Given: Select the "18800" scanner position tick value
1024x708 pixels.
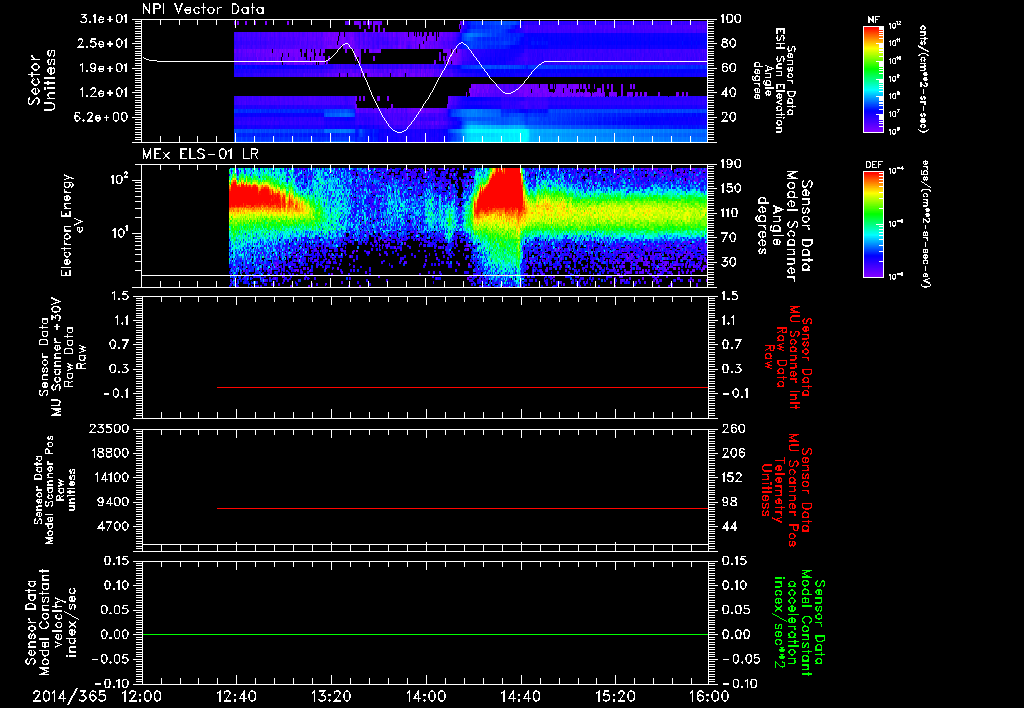Looking at the screenshot, I should [x=108, y=453].
